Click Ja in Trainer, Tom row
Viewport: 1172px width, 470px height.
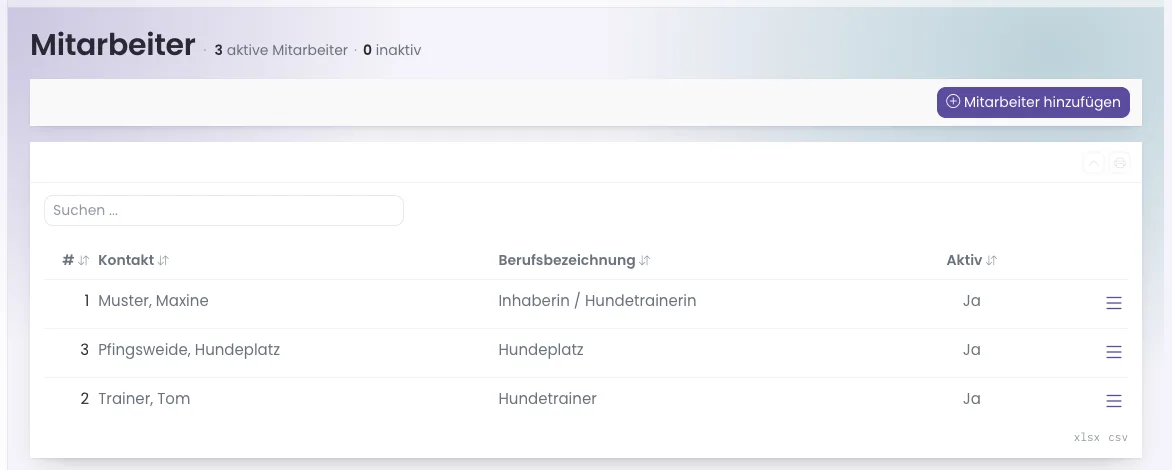pos(972,399)
